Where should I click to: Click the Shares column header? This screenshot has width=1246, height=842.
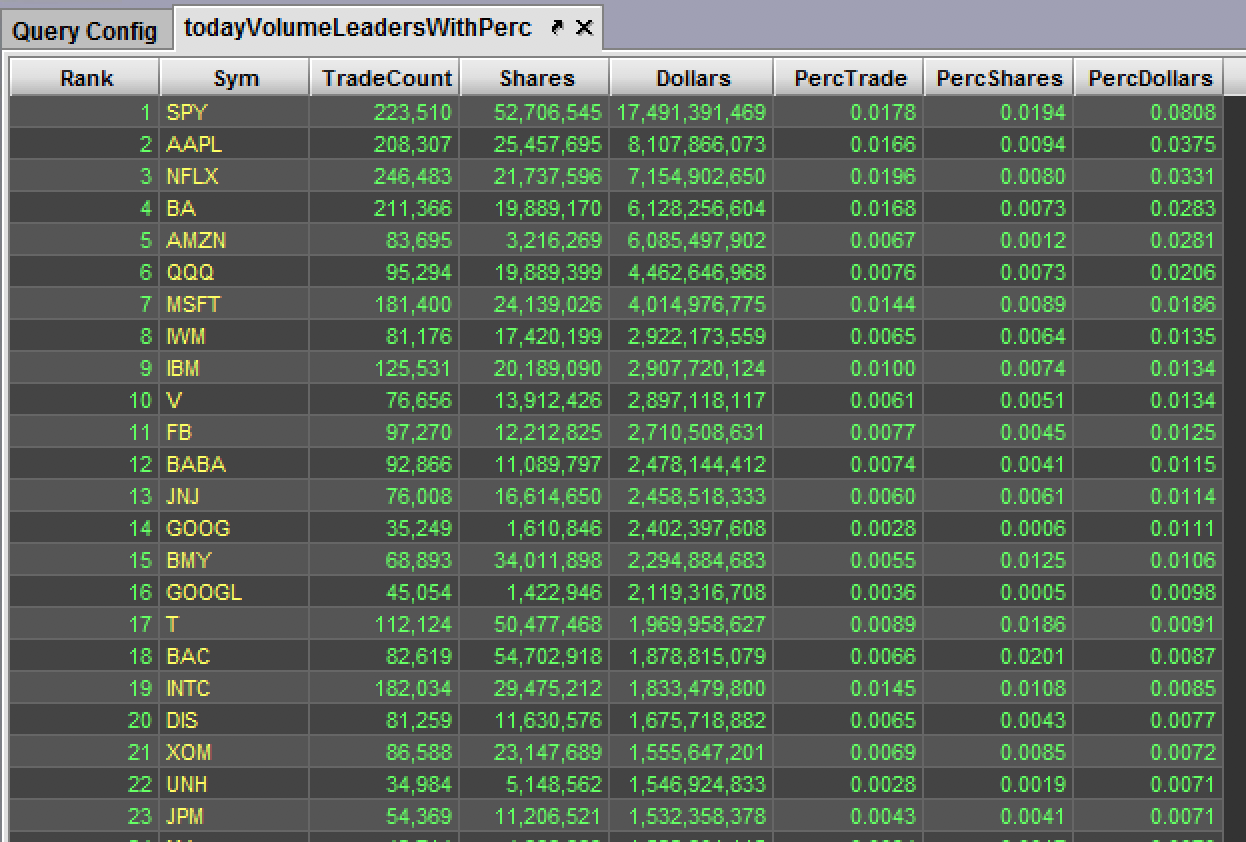tap(535, 78)
